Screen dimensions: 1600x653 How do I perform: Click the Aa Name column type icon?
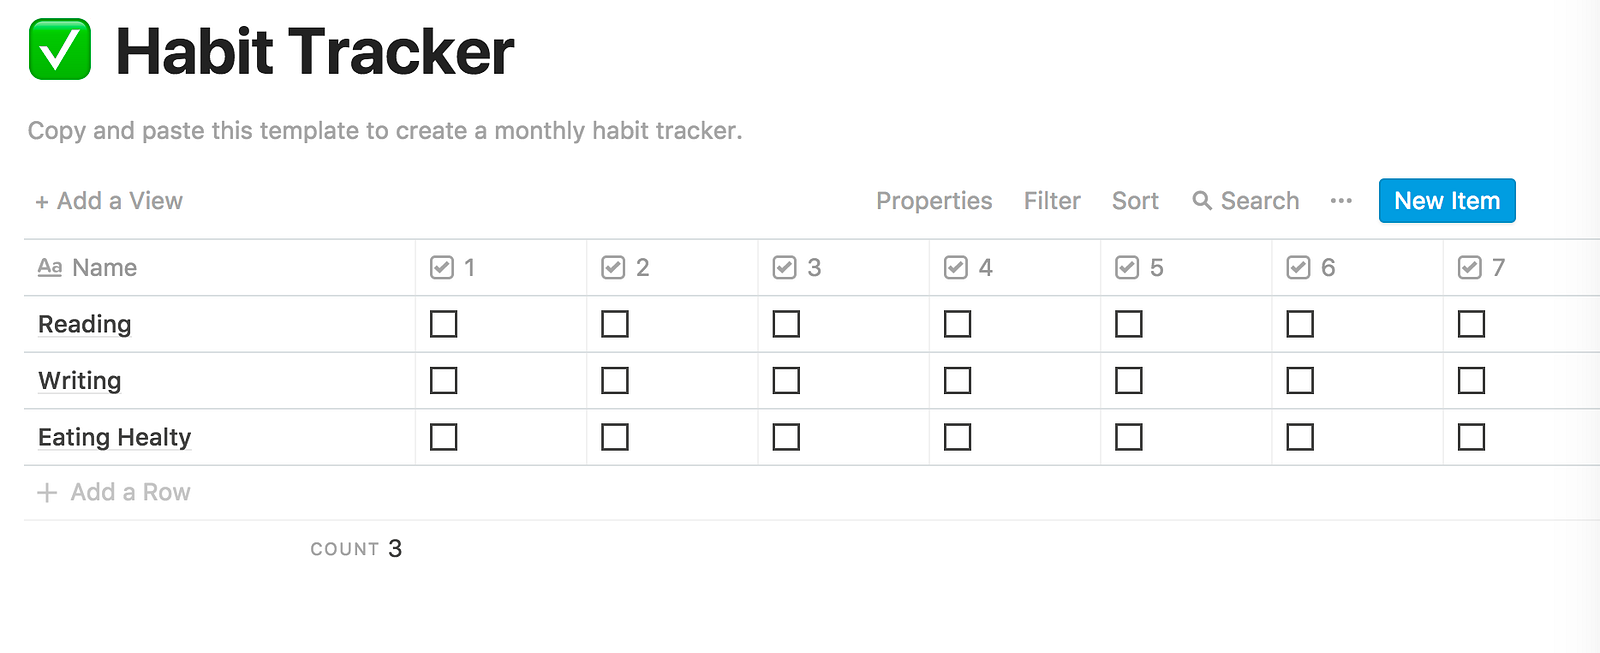50,267
